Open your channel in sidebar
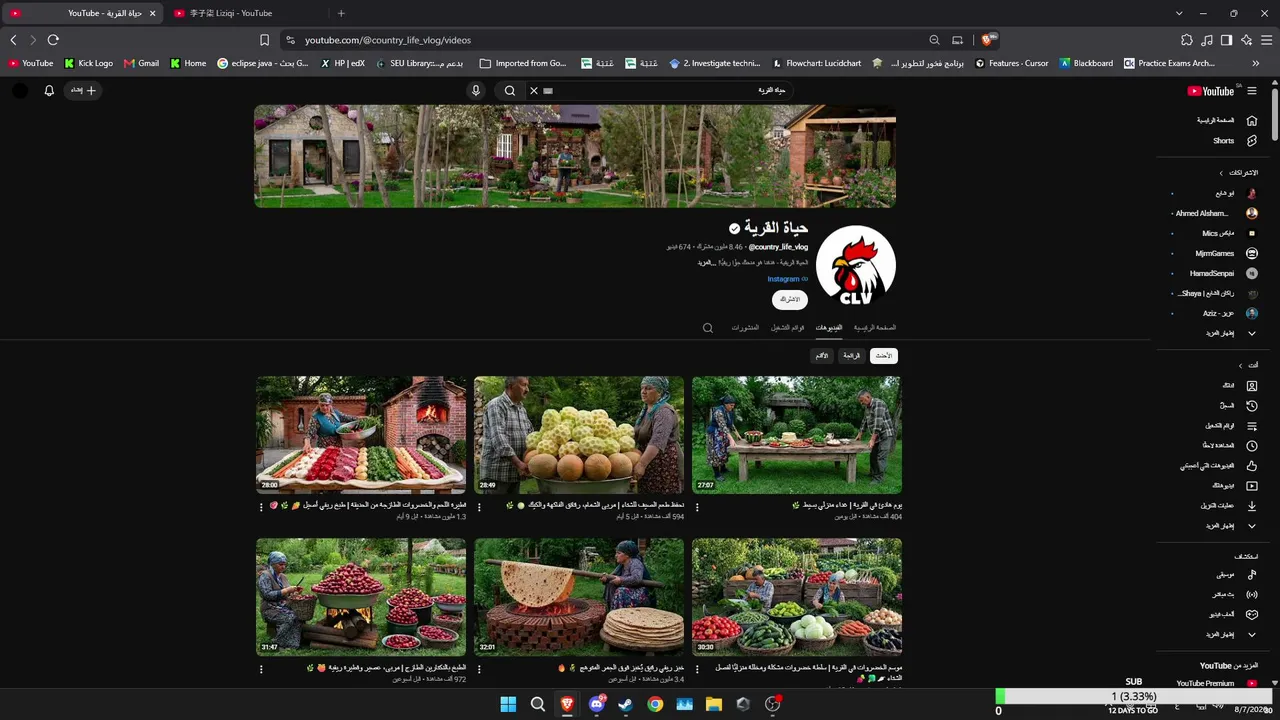The width and height of the screenshot is (1280, 720). pyautogui.click(x=1251, y=386)
